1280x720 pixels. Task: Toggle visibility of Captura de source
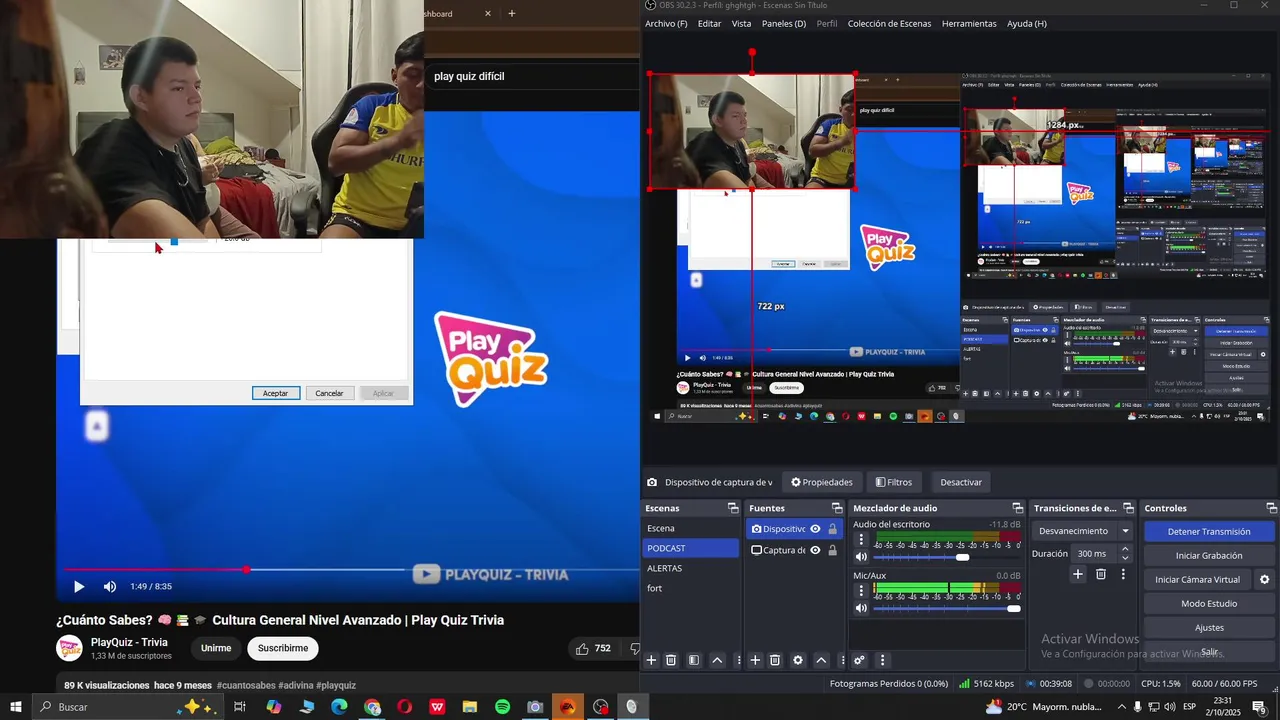coord(815,550)
